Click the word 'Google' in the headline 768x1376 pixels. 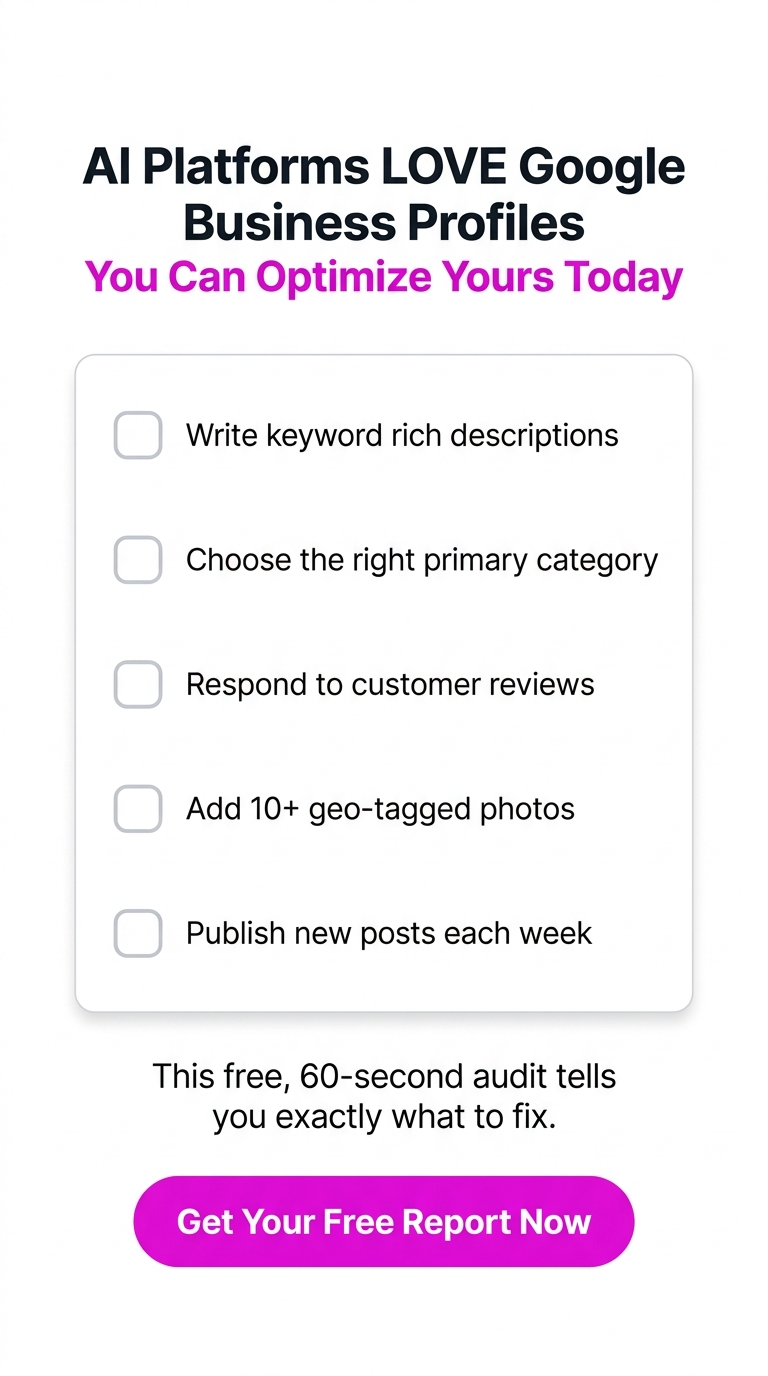tap(603, 168)
